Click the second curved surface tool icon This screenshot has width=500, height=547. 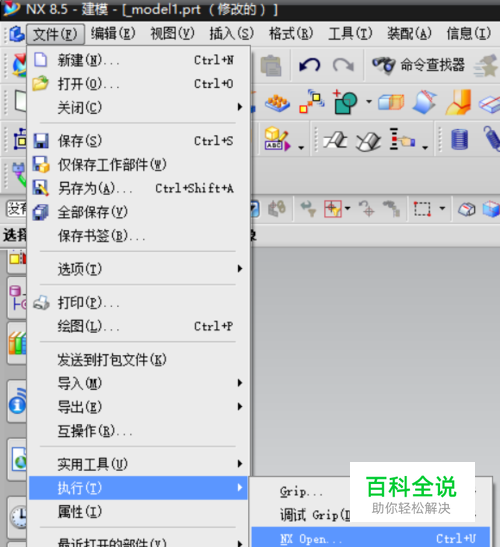(368, 141)
